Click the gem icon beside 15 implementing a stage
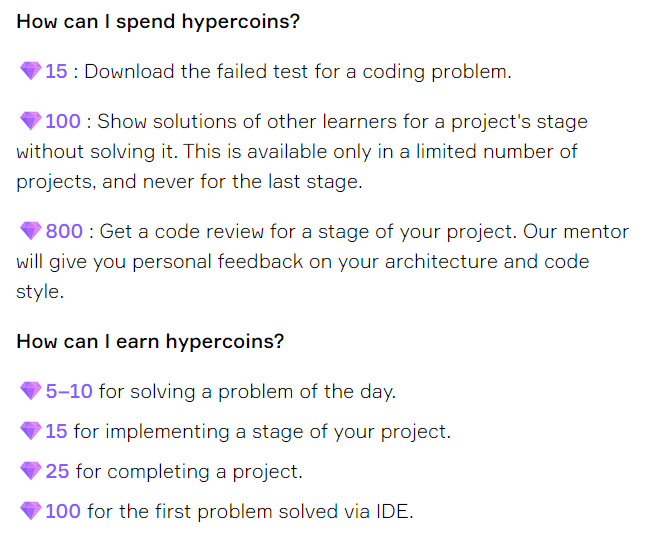This screenshot has width=653, height=533. (31, 431)
